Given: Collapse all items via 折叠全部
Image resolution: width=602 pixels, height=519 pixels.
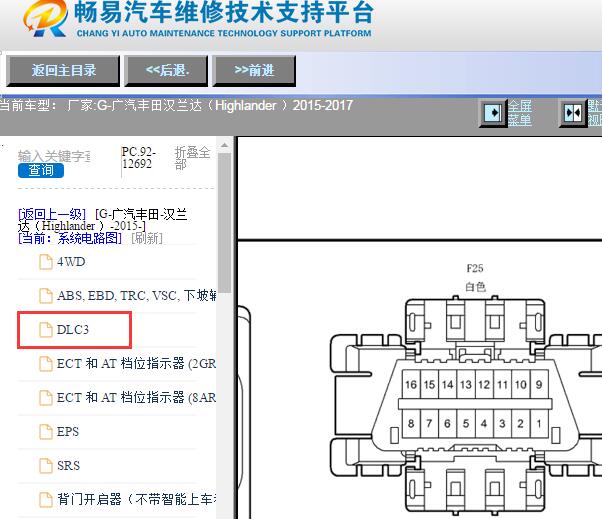Looking at the screenshot, I should (x=192, y=158).
